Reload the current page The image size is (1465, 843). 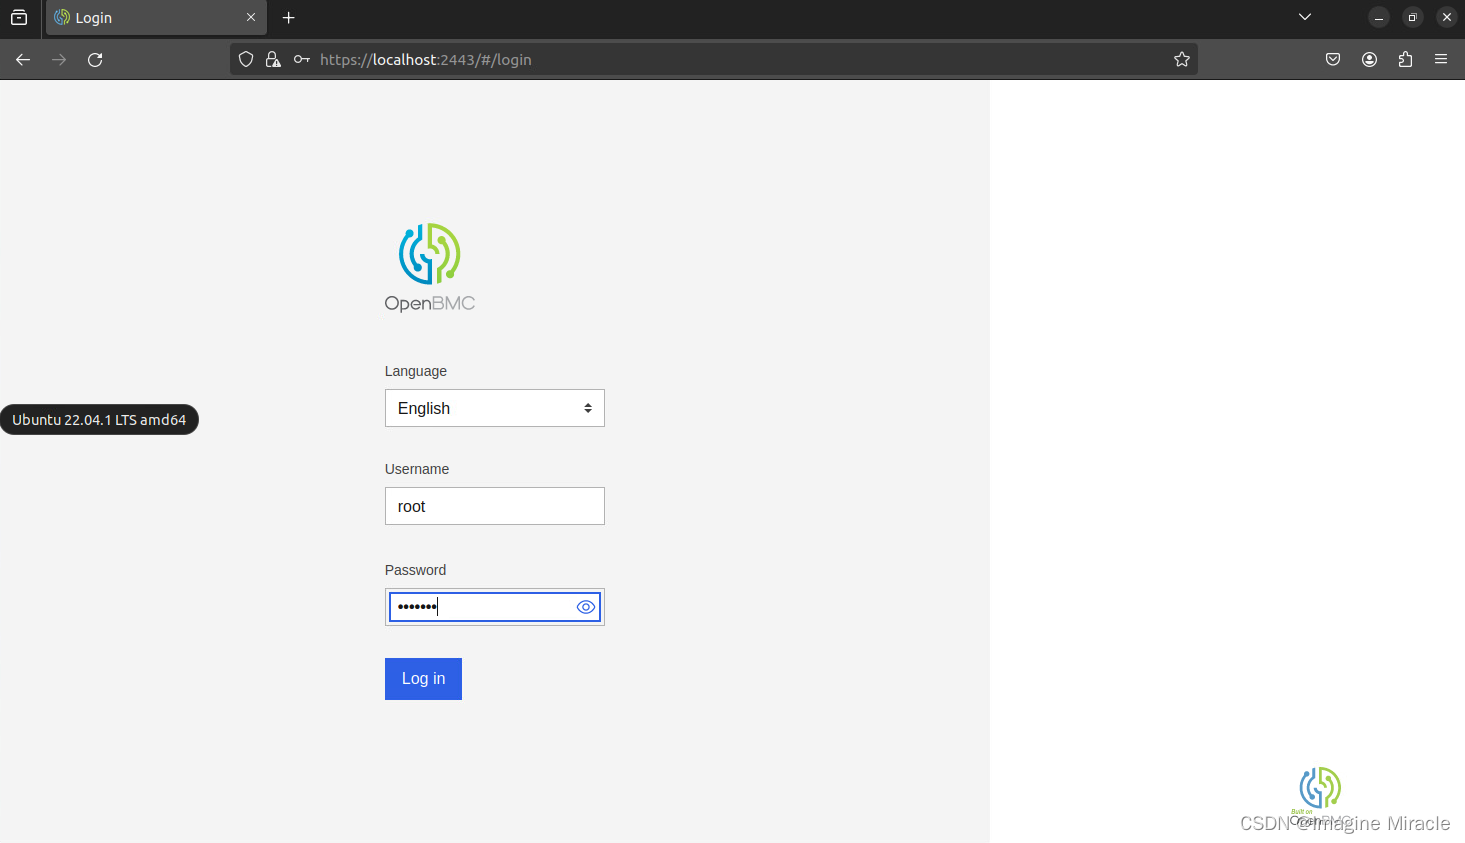click(95, 60)
